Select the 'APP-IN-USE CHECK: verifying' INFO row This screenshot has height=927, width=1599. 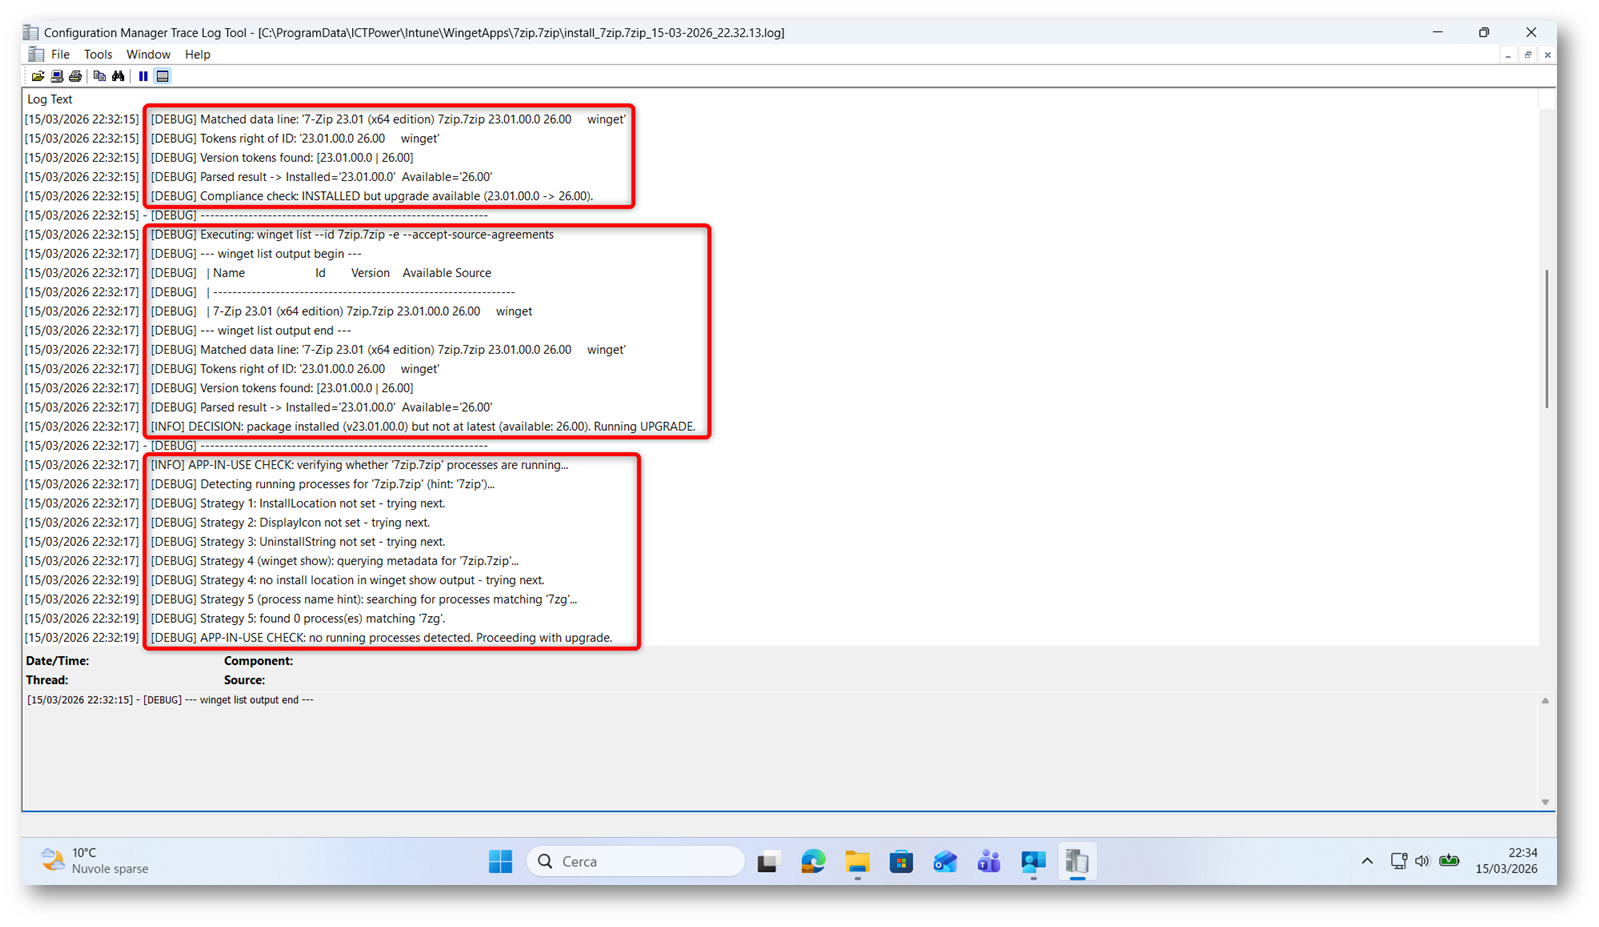[780, 465]
